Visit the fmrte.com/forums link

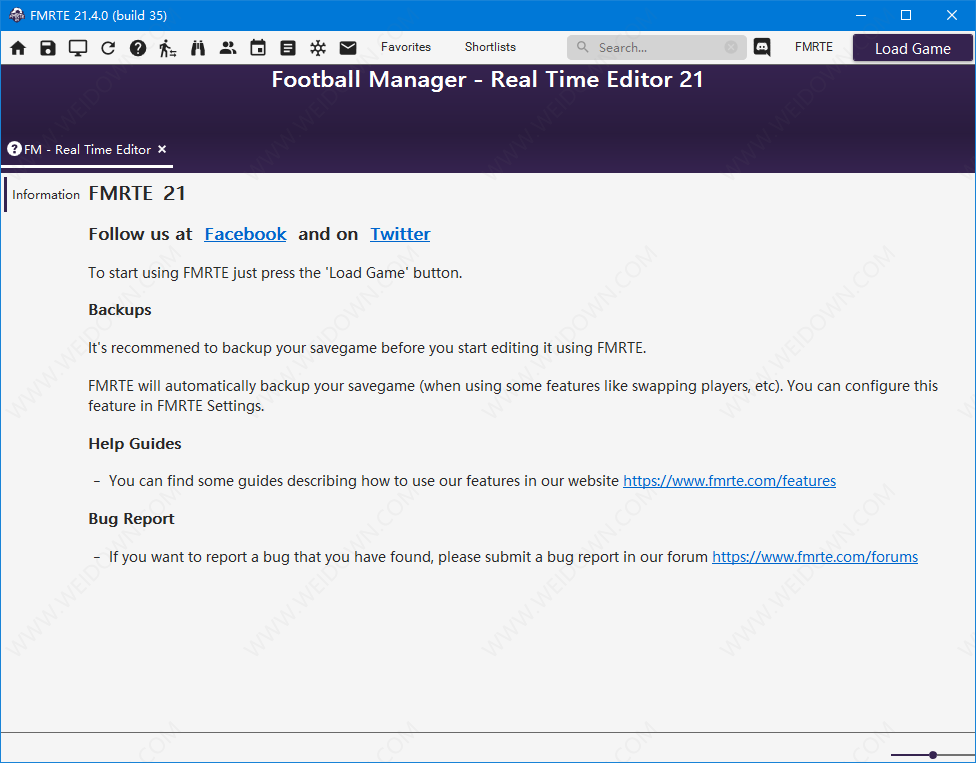(815, 557)
